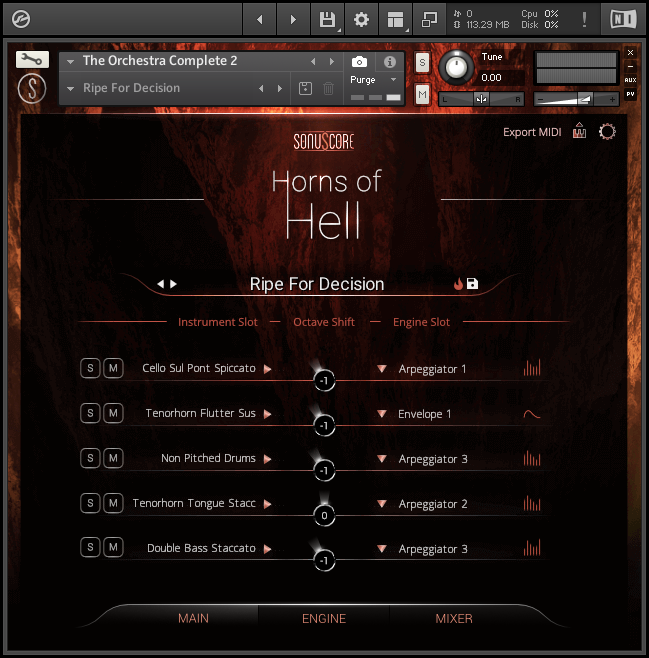Expand The Orchestra Complete 2 dropdown arrow
The width and height of the screenshot is (649, 658).
pyautogui.click(x=70, y=62)
